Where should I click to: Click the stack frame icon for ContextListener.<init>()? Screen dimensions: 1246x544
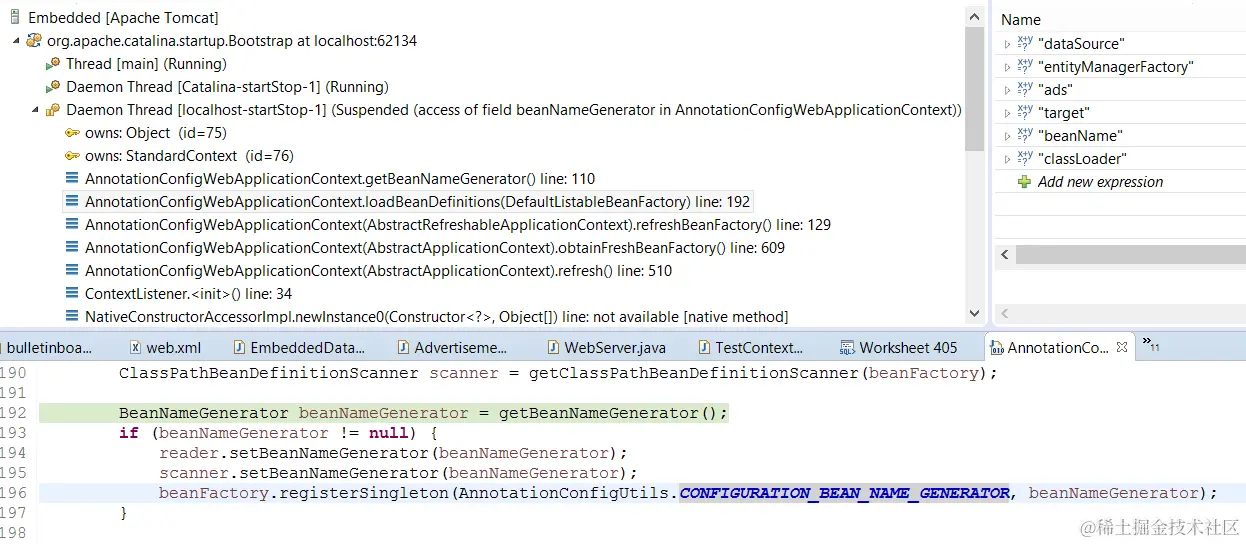72,294
